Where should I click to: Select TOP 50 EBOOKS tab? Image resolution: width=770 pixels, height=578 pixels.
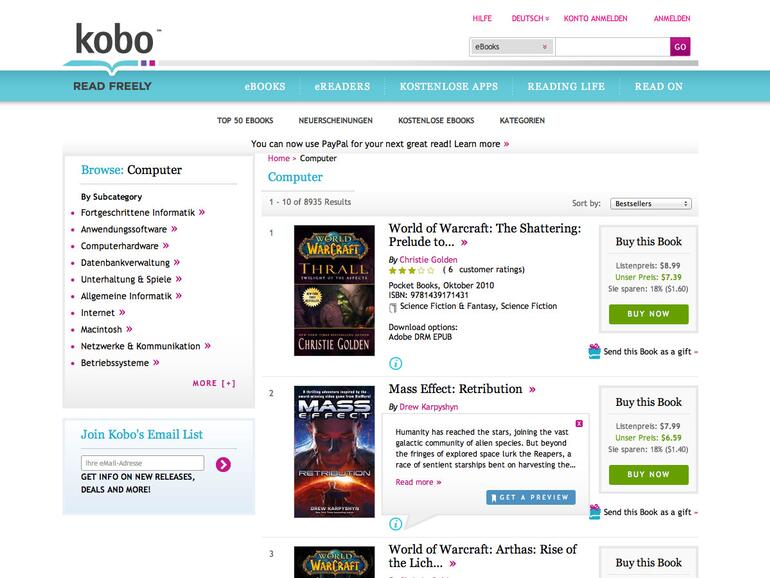pos(245,120)
